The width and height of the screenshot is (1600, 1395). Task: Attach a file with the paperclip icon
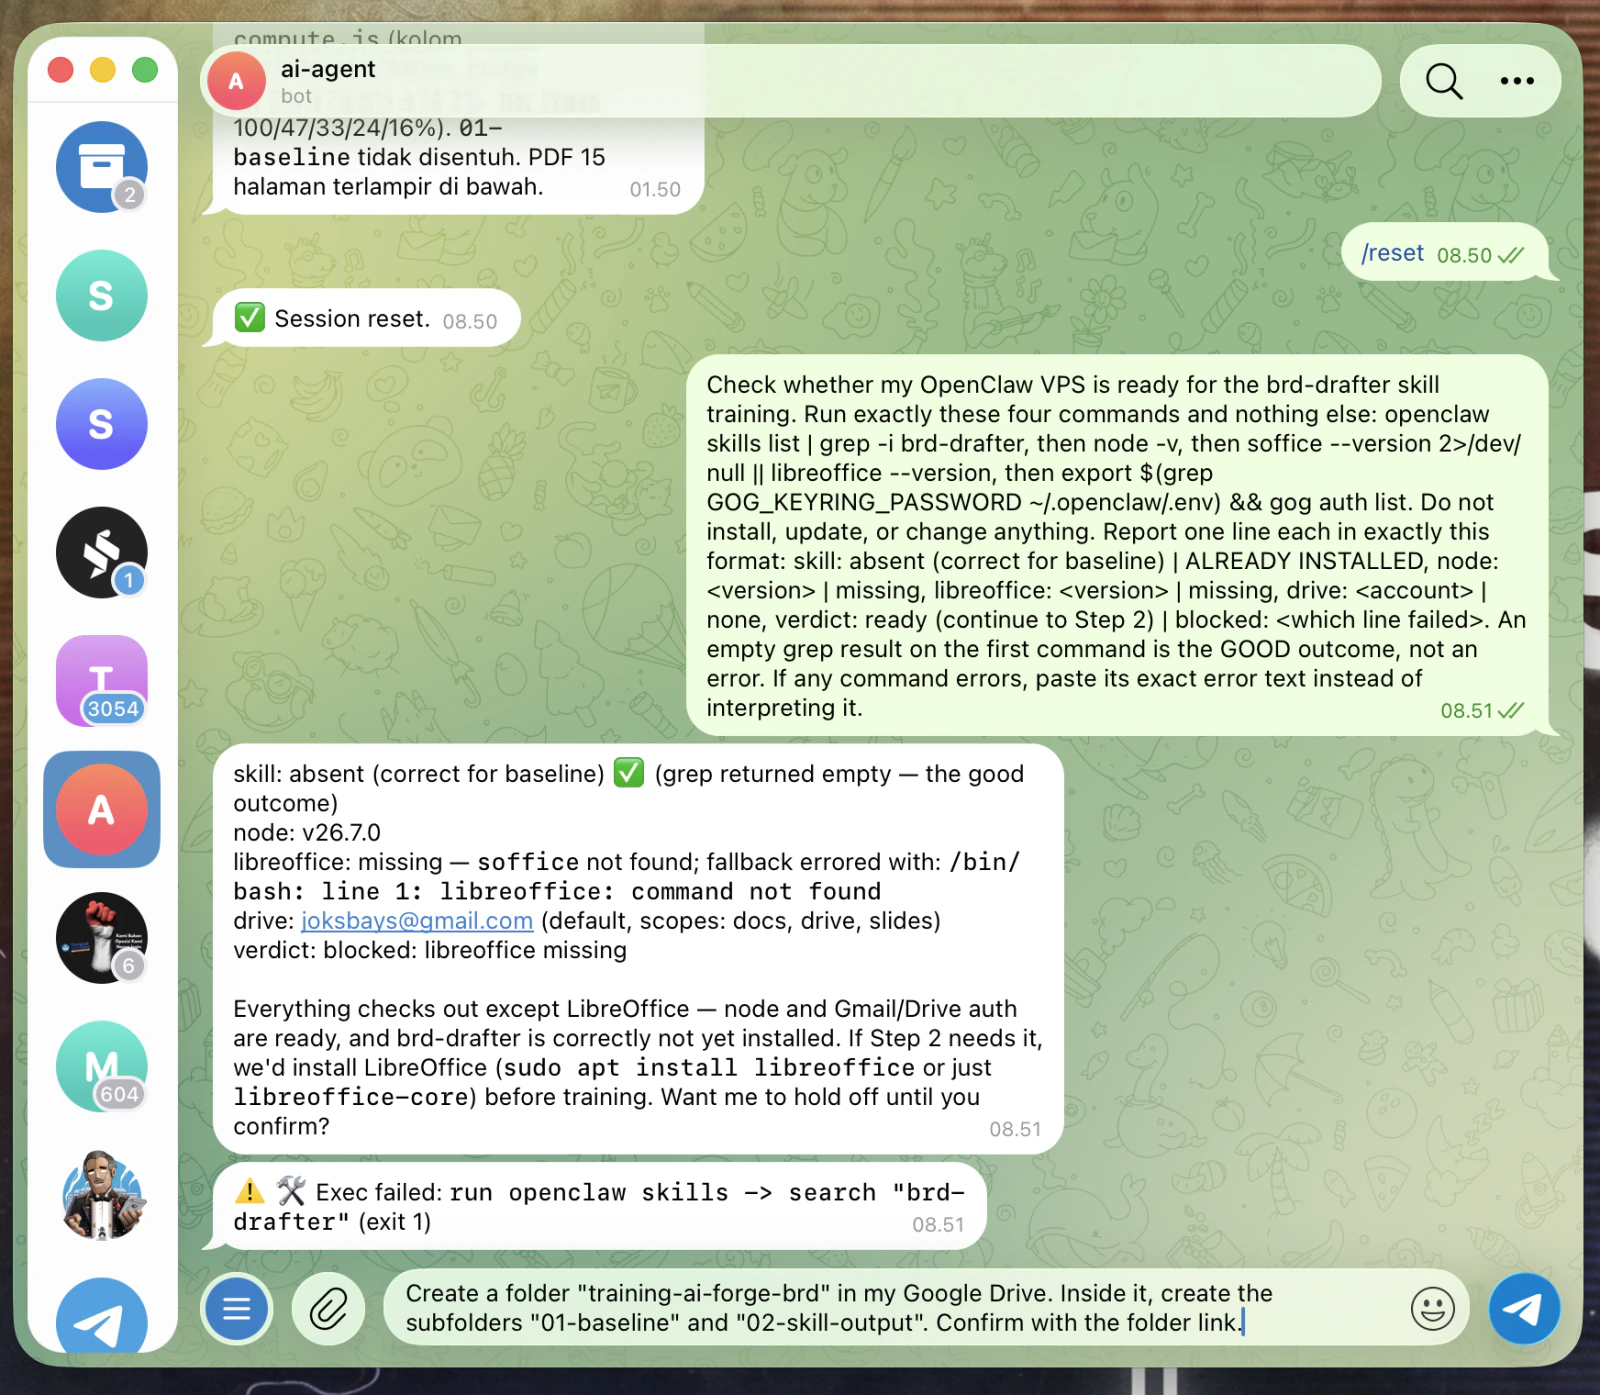328,1308
